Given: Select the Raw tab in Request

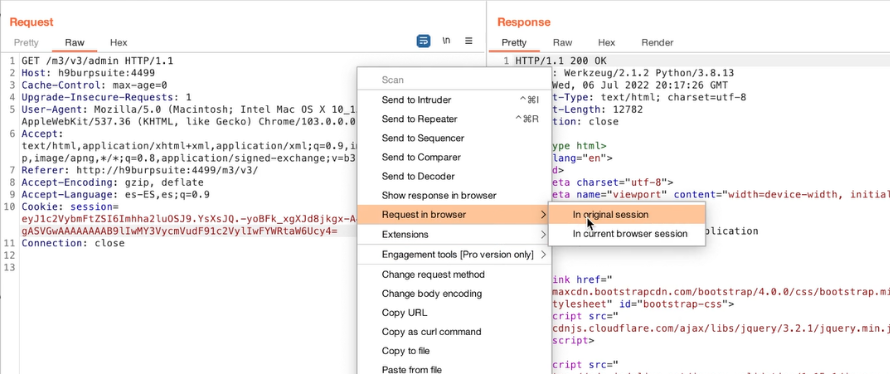Looking at the screenshot, I should click(74, 43).
